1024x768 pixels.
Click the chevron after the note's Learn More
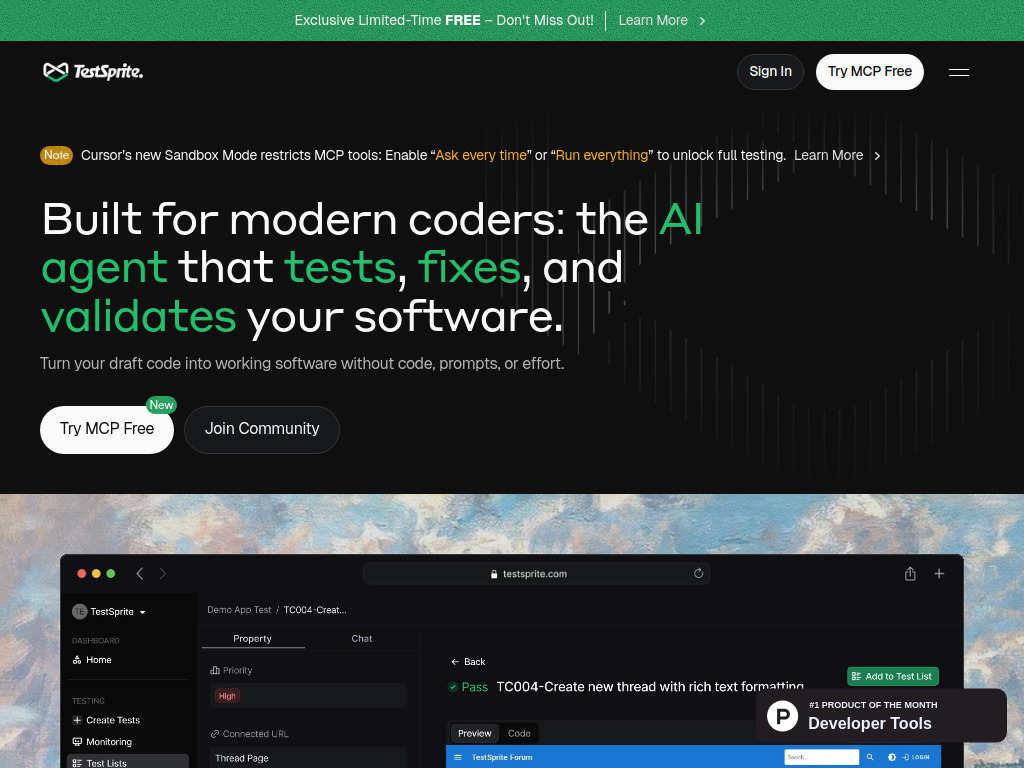pyautogui.click(x=877, y=156)
